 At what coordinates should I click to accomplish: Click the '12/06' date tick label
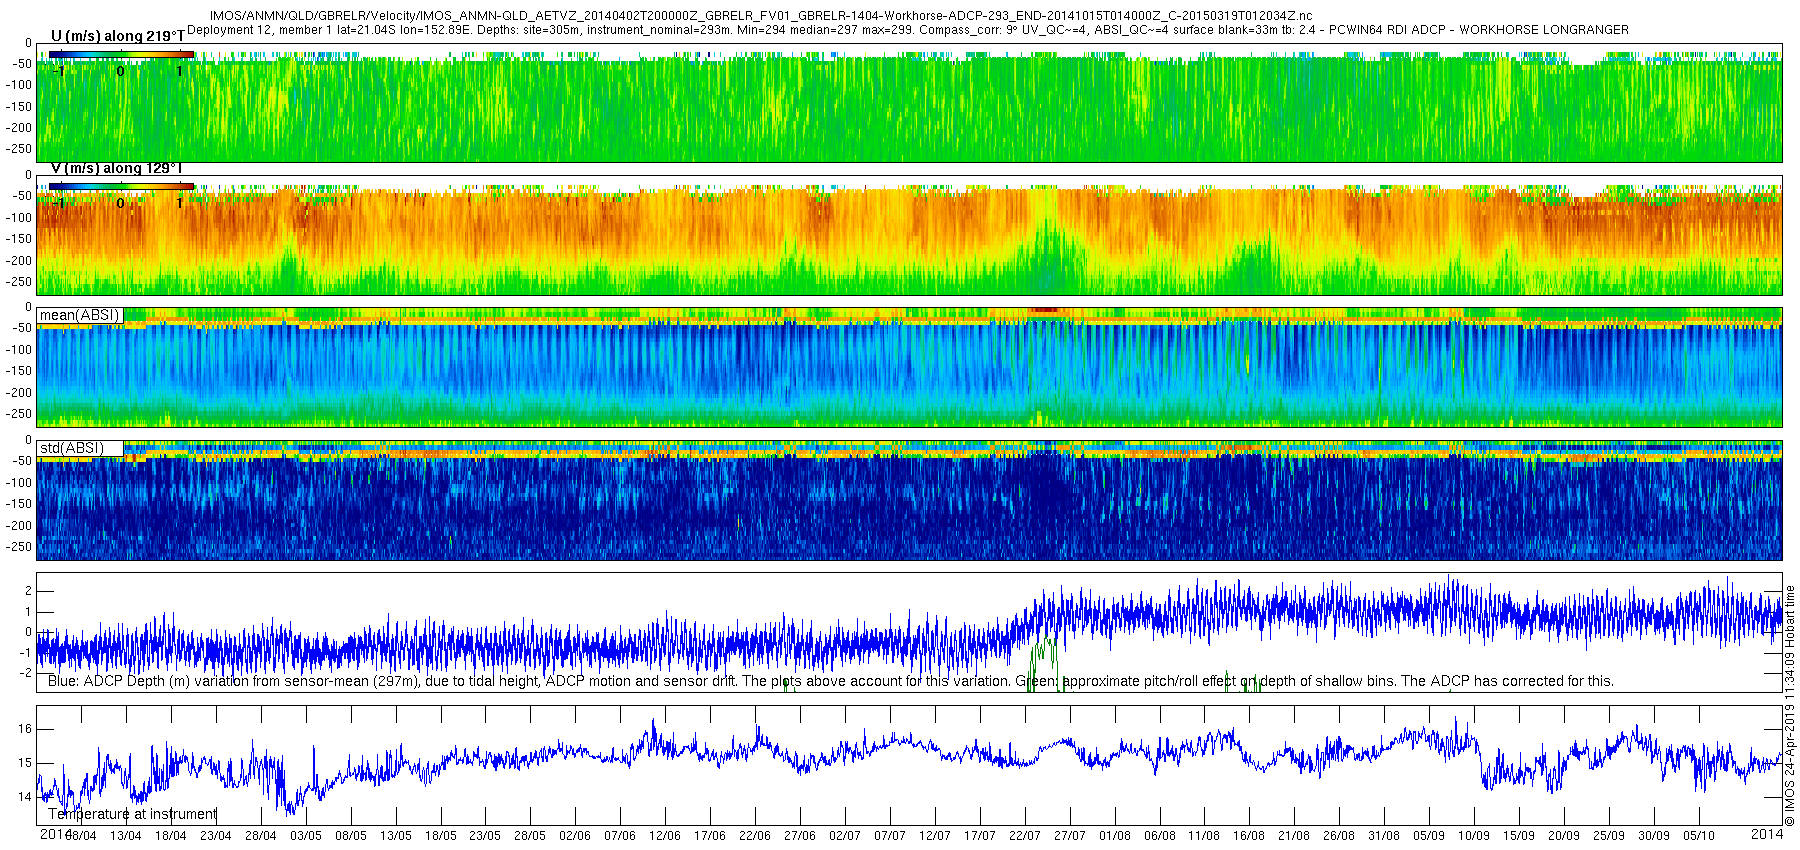pyautogui.click(x=664, y=836)
